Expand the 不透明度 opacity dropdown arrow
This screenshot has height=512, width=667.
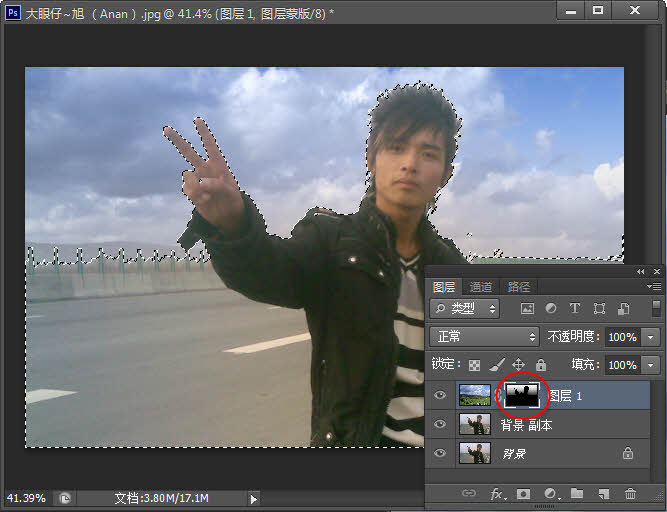pyautogui.click(x=652, y=337)
